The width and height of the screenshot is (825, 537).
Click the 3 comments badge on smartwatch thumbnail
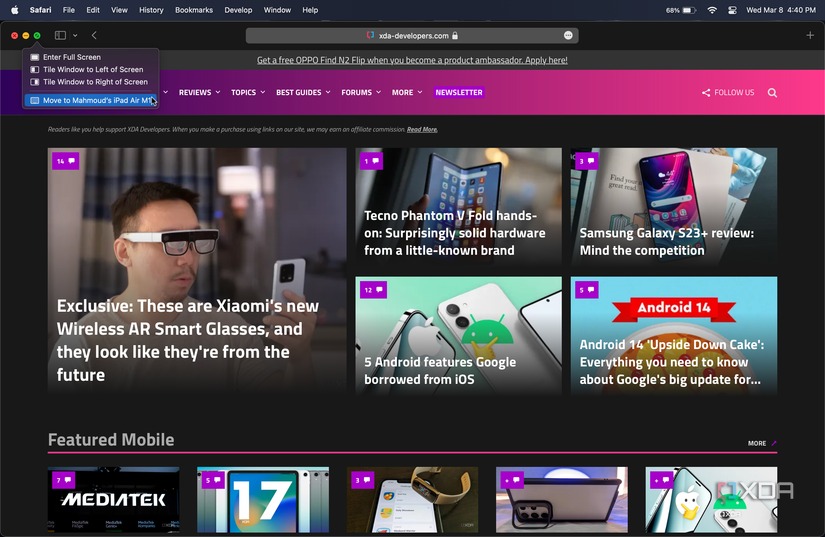tap(363, 480)
